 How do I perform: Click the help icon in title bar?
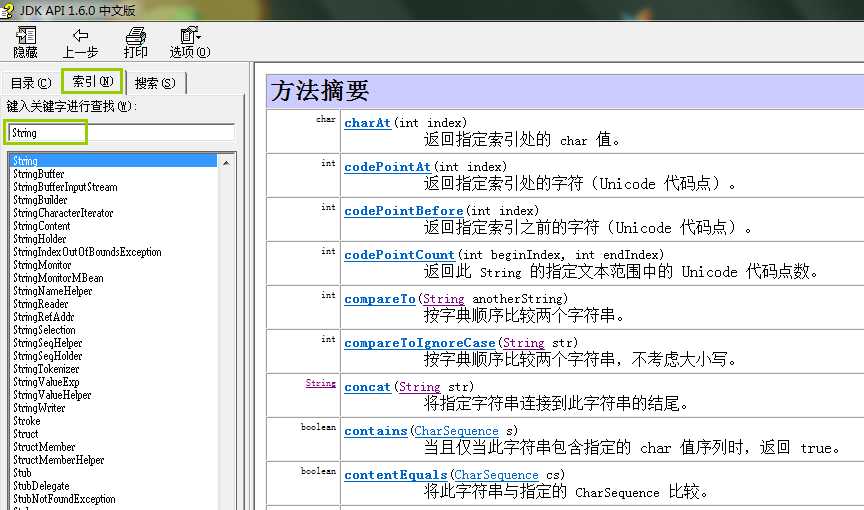[7, 10]
